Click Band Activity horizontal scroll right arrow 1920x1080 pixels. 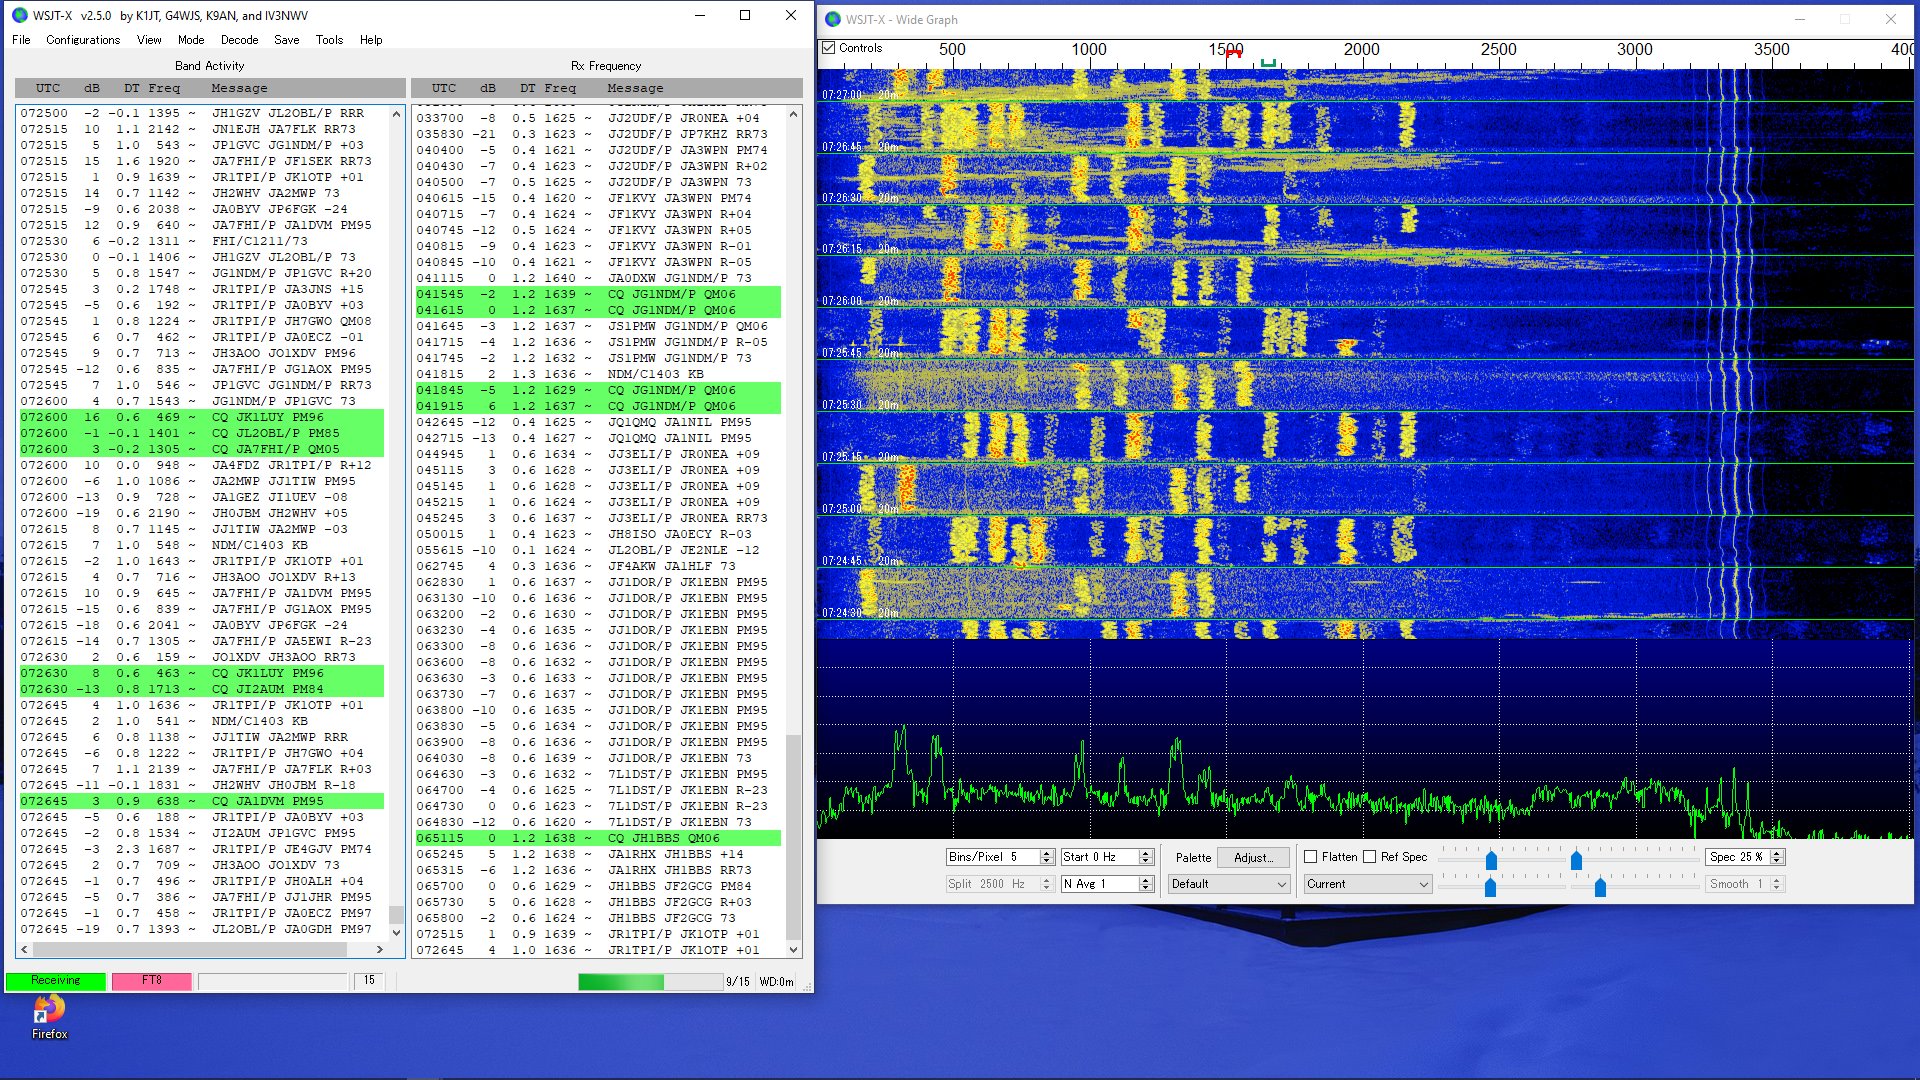tap(380, 949)
